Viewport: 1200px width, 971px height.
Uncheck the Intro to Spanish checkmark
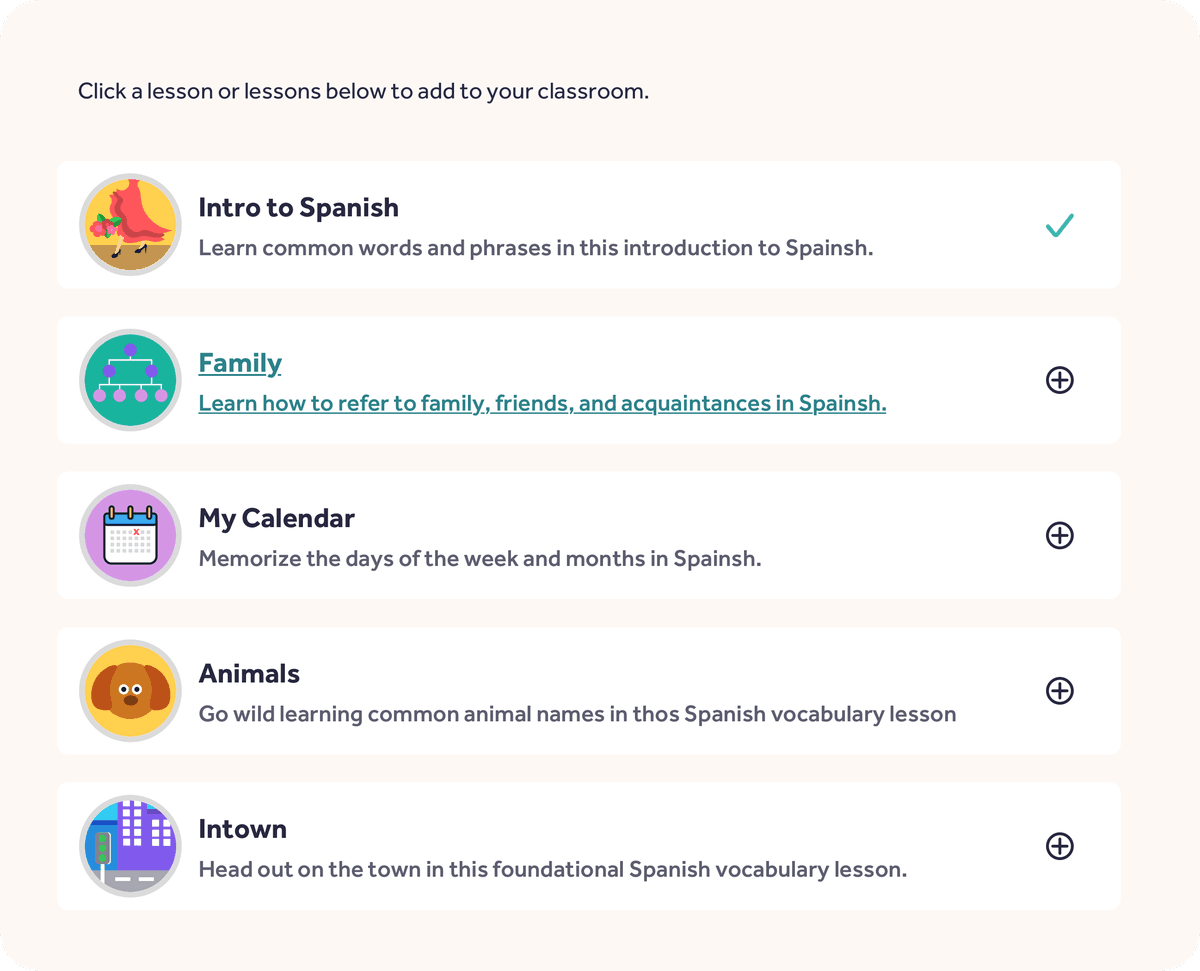(x=1059, y=225)
